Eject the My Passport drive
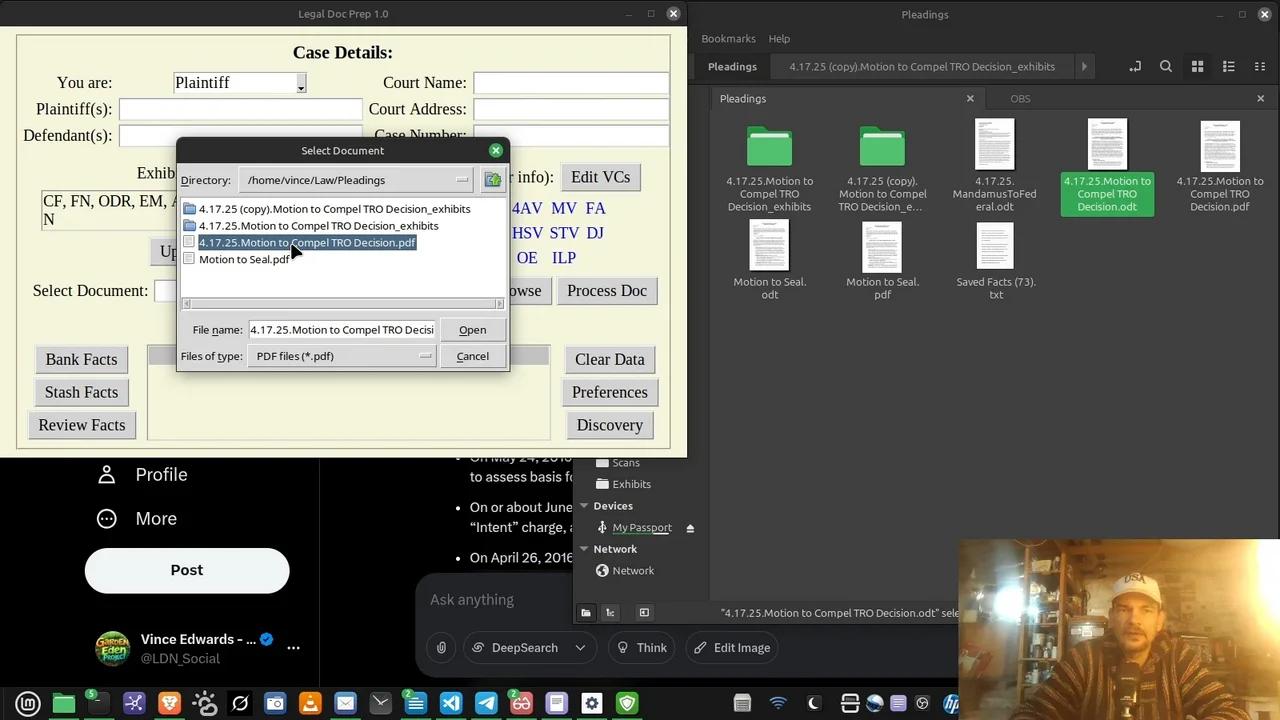 (x=690, y=528)
